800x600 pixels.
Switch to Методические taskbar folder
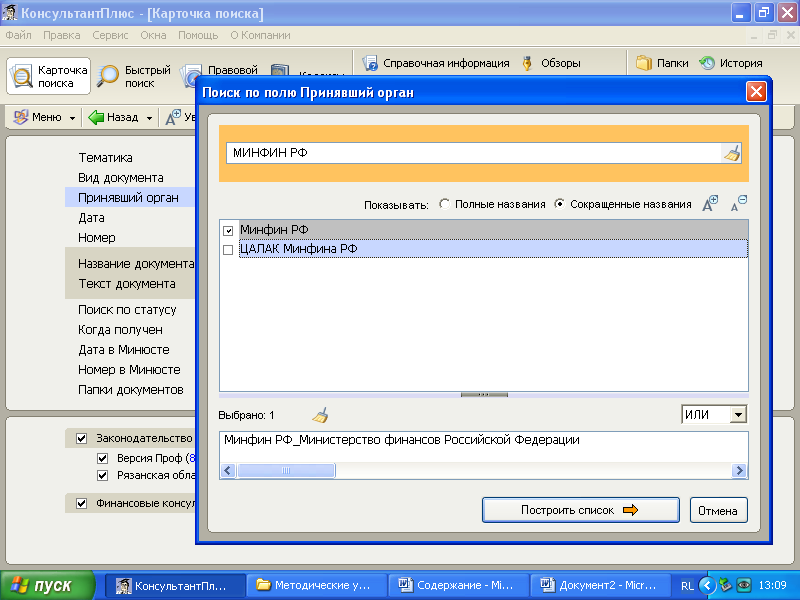315,585
